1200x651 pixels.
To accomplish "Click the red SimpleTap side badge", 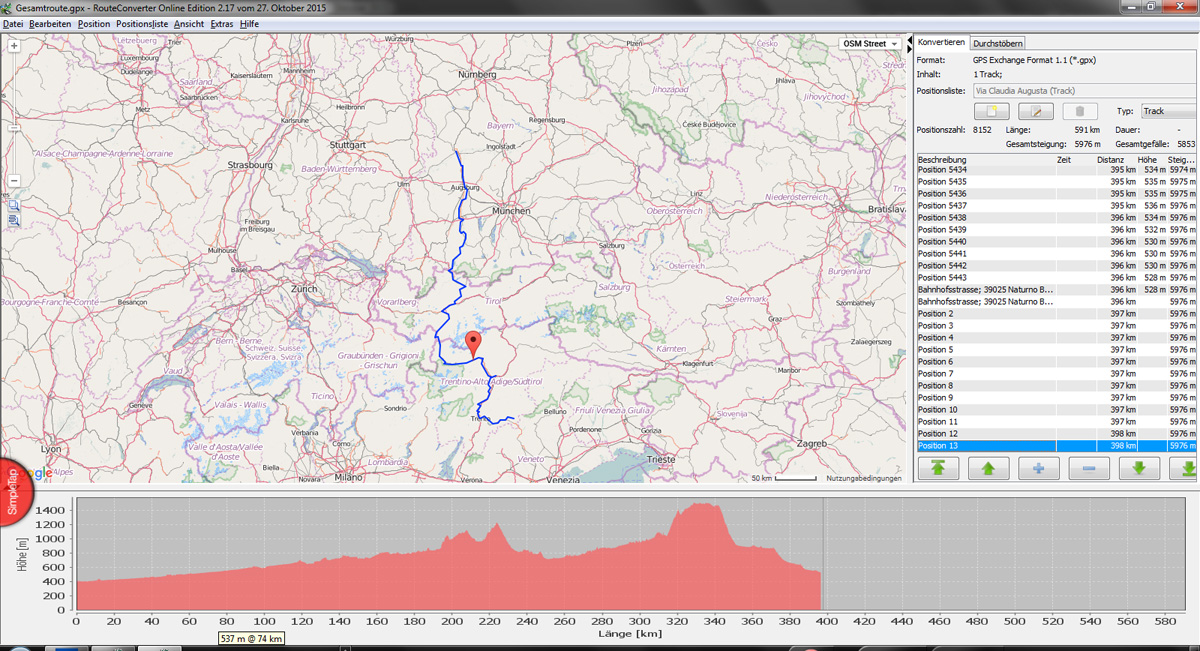I will click(14, 491).
